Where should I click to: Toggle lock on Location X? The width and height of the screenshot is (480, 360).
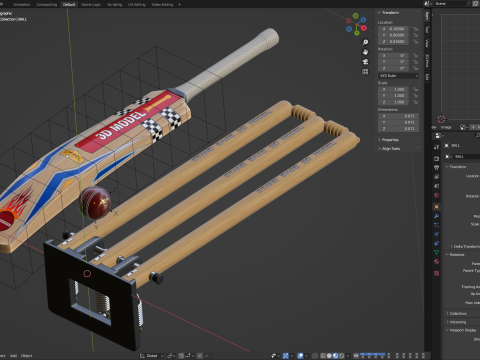coord(416,29)
